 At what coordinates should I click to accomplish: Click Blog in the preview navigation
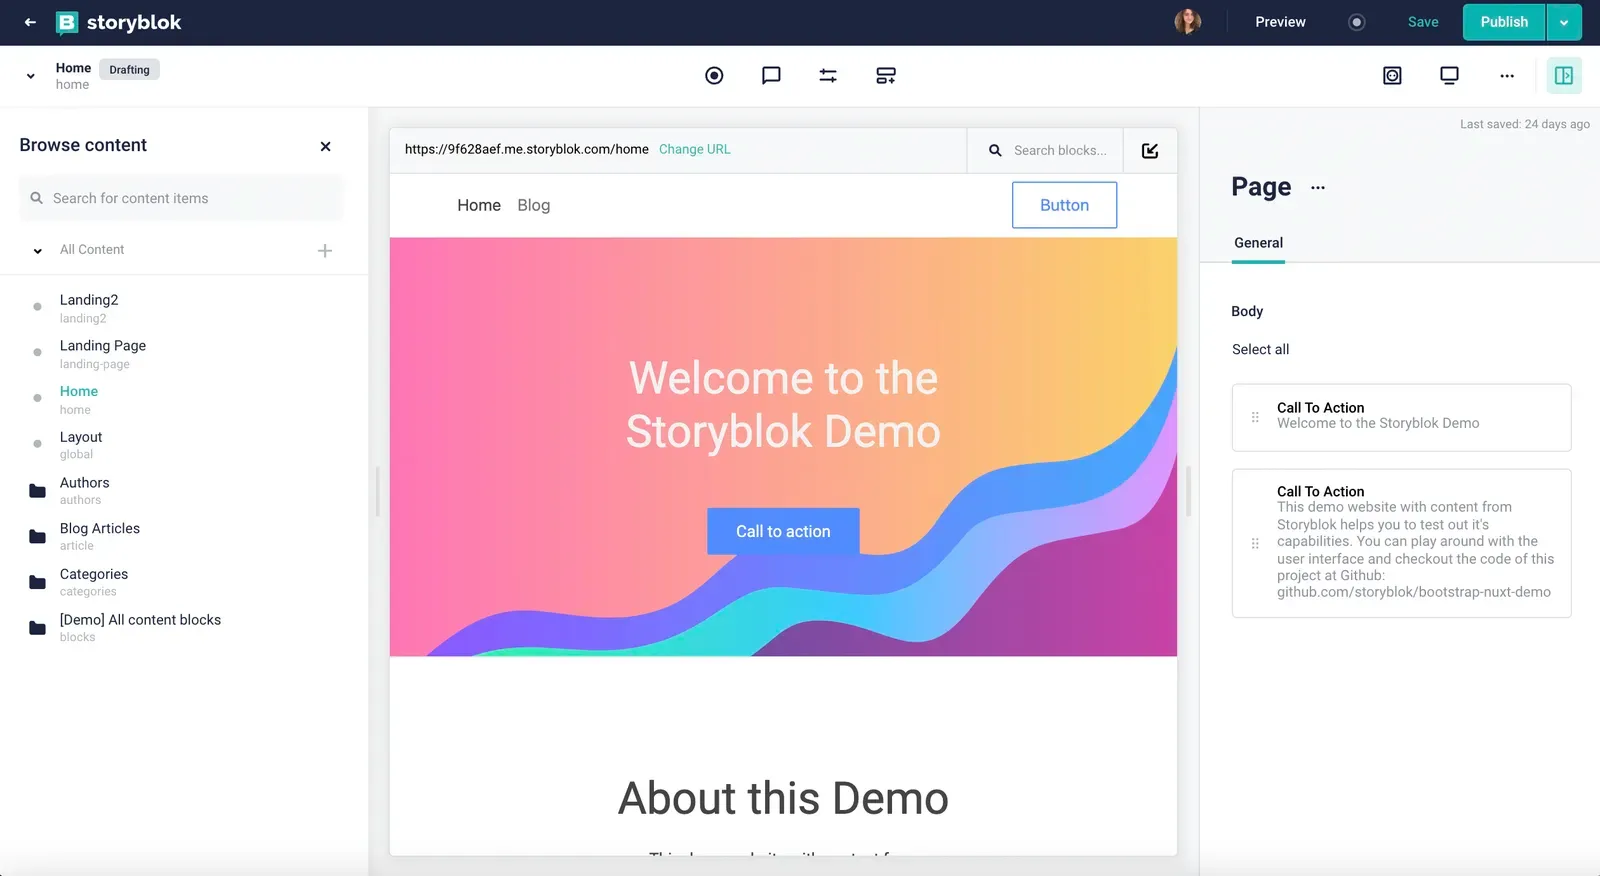(x=534, y=205)
